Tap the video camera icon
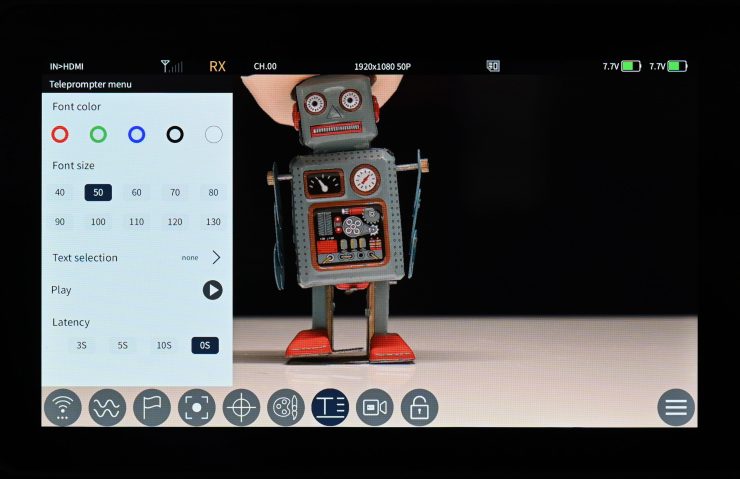This screenshot has width=740, height=479. (375, 407)
